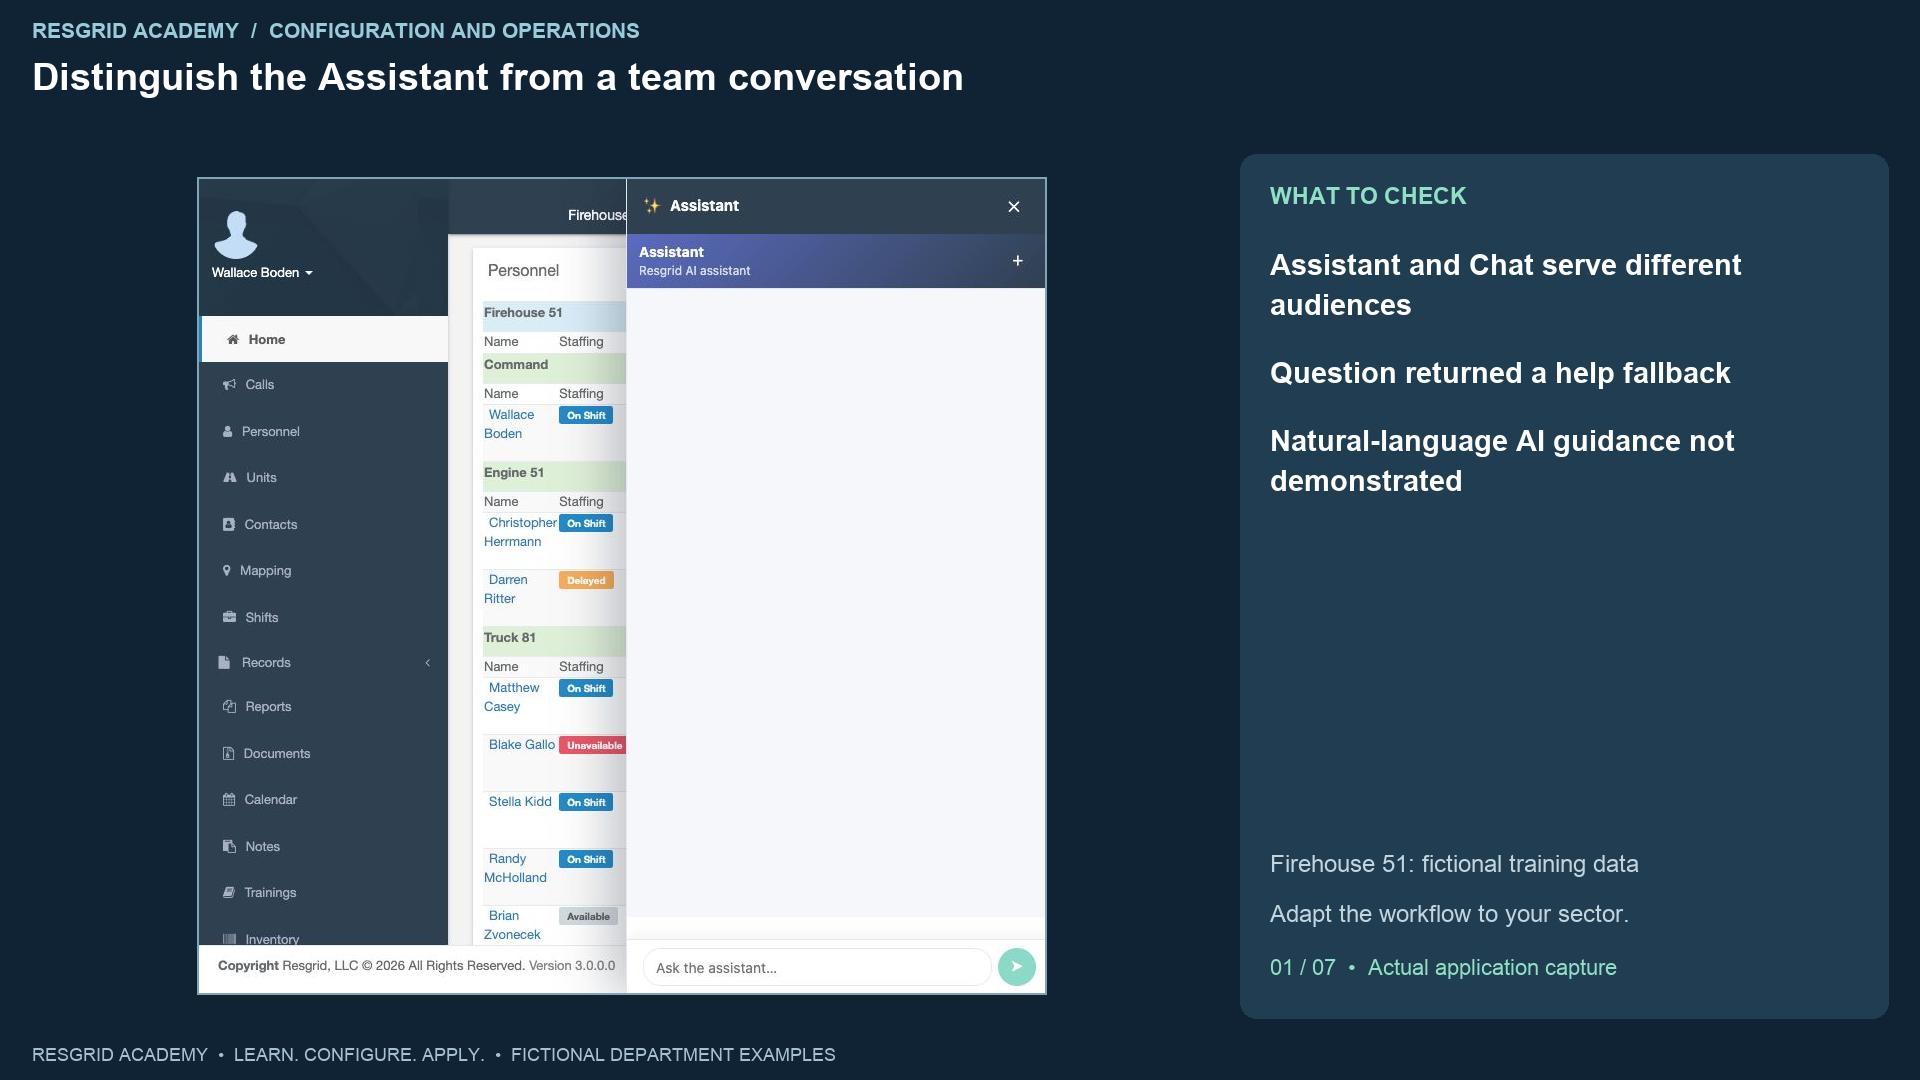Click the user avatar silhouette
The image size is (1920, 1080).
click(x=236, y=235)
